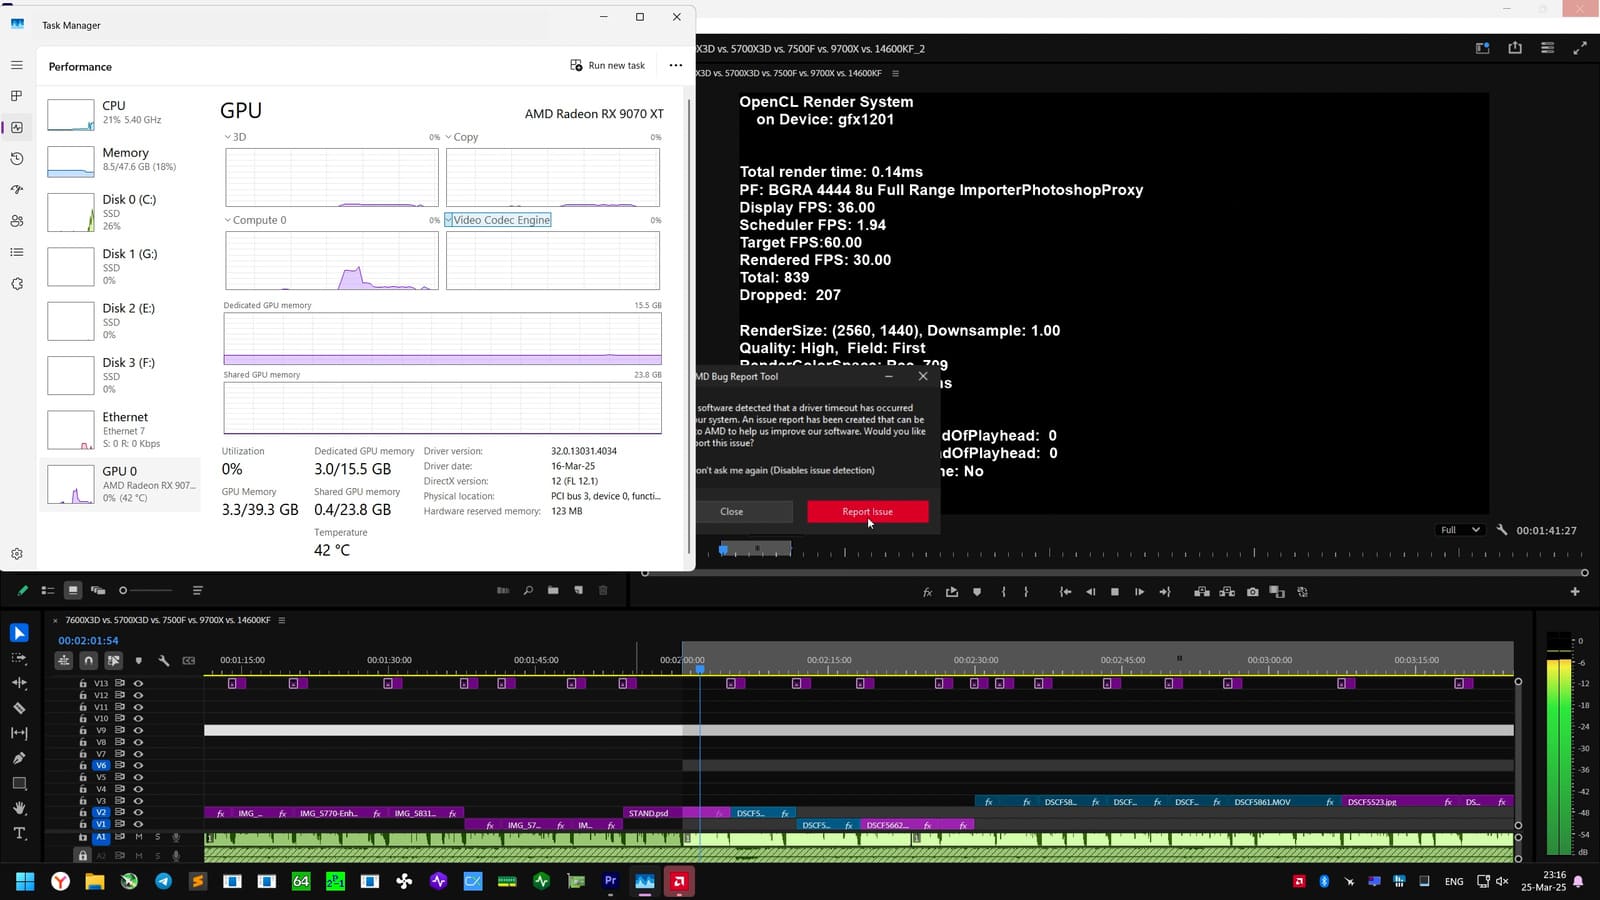
Task: Open Task Manager settings gear
Action: (x=16, y=554)
